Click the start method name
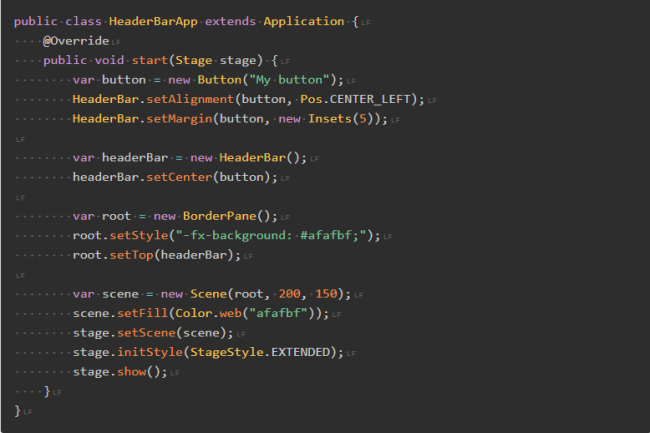Image resolution: width=650 pixels, height=433 pixels. 152,61
